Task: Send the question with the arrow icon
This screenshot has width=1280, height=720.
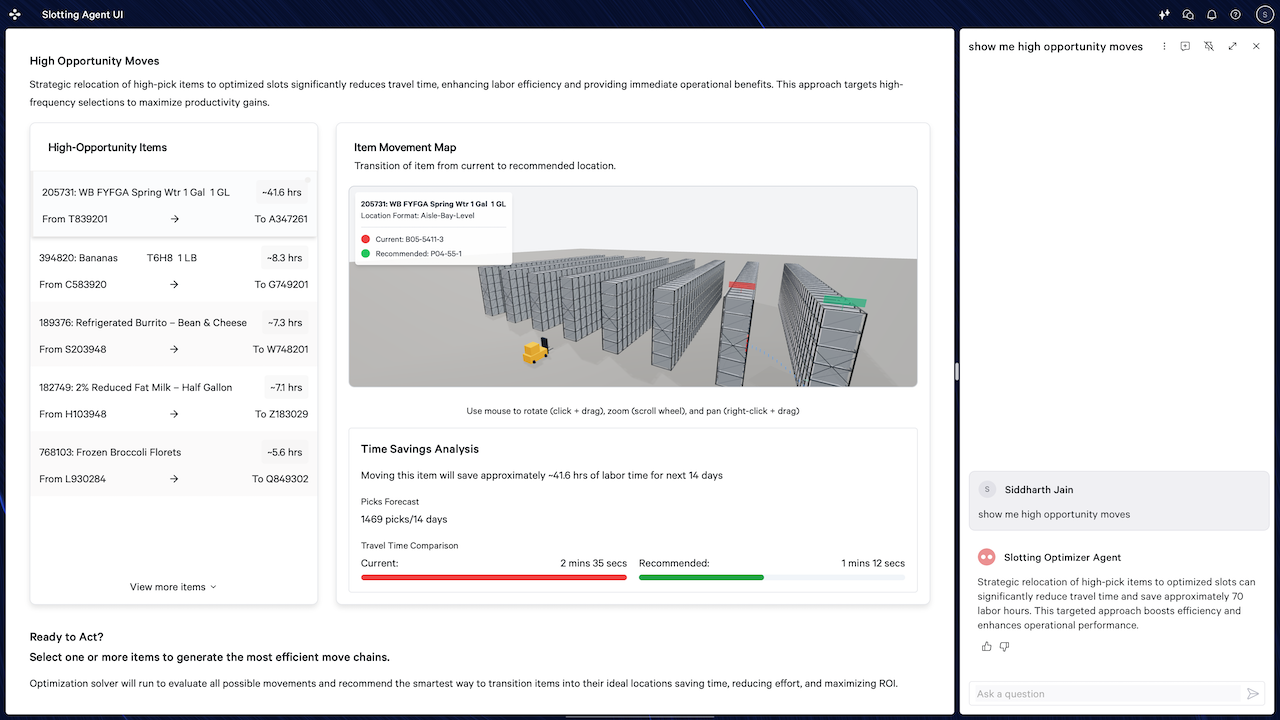Action: 1253,693
